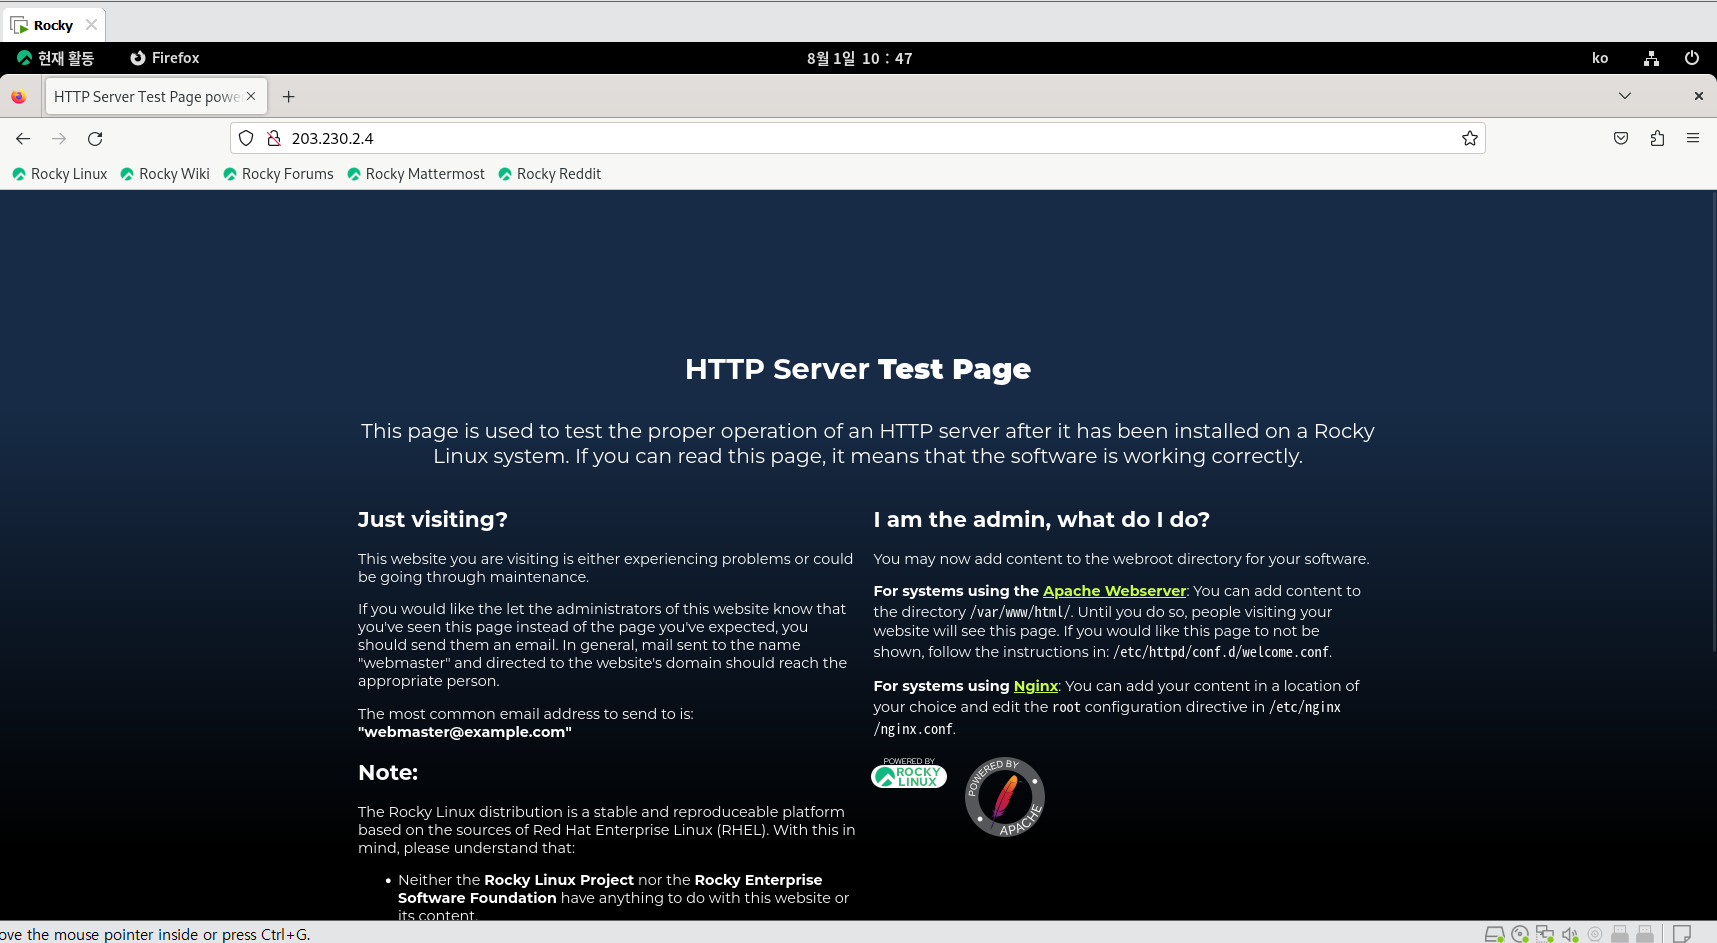The height and width of the screenshot is (943, 1717).
Task: Click the HTTP Server Test Page heading
Action: tap(858, 369)
